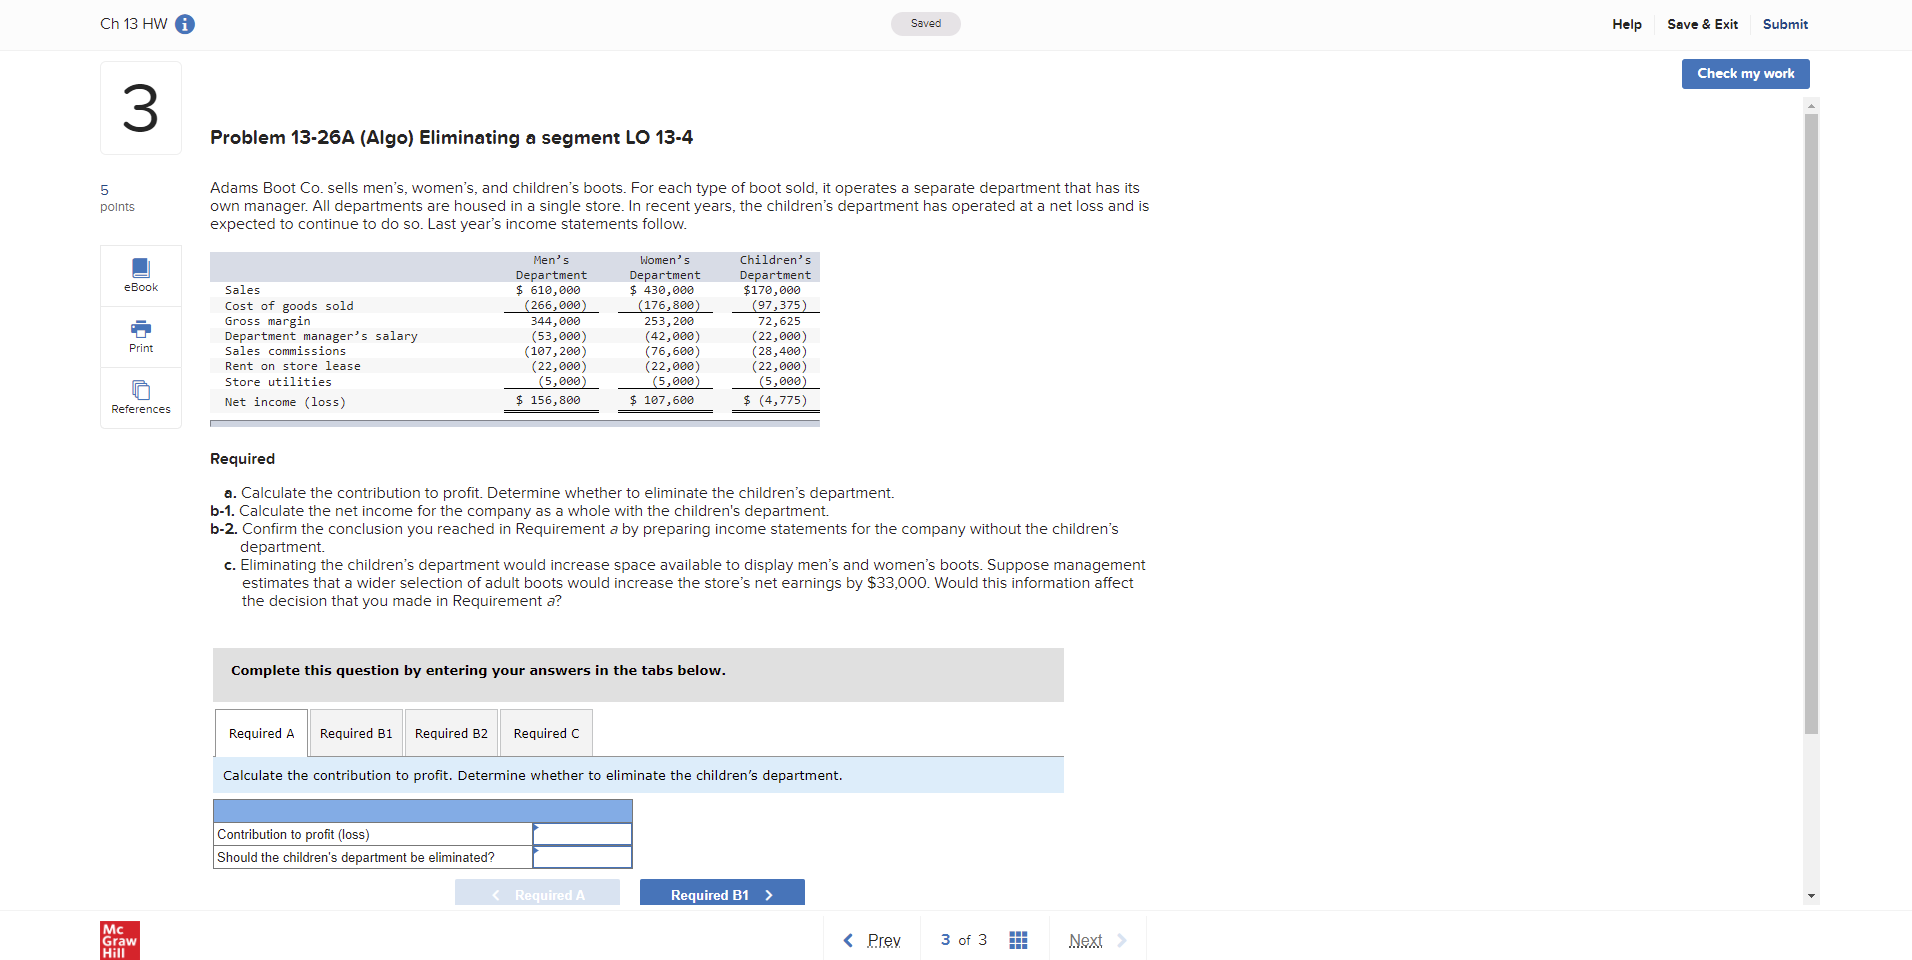1912x960 pixels.
Task: Click the McGraw Hill logo
Action: [119, 939]
